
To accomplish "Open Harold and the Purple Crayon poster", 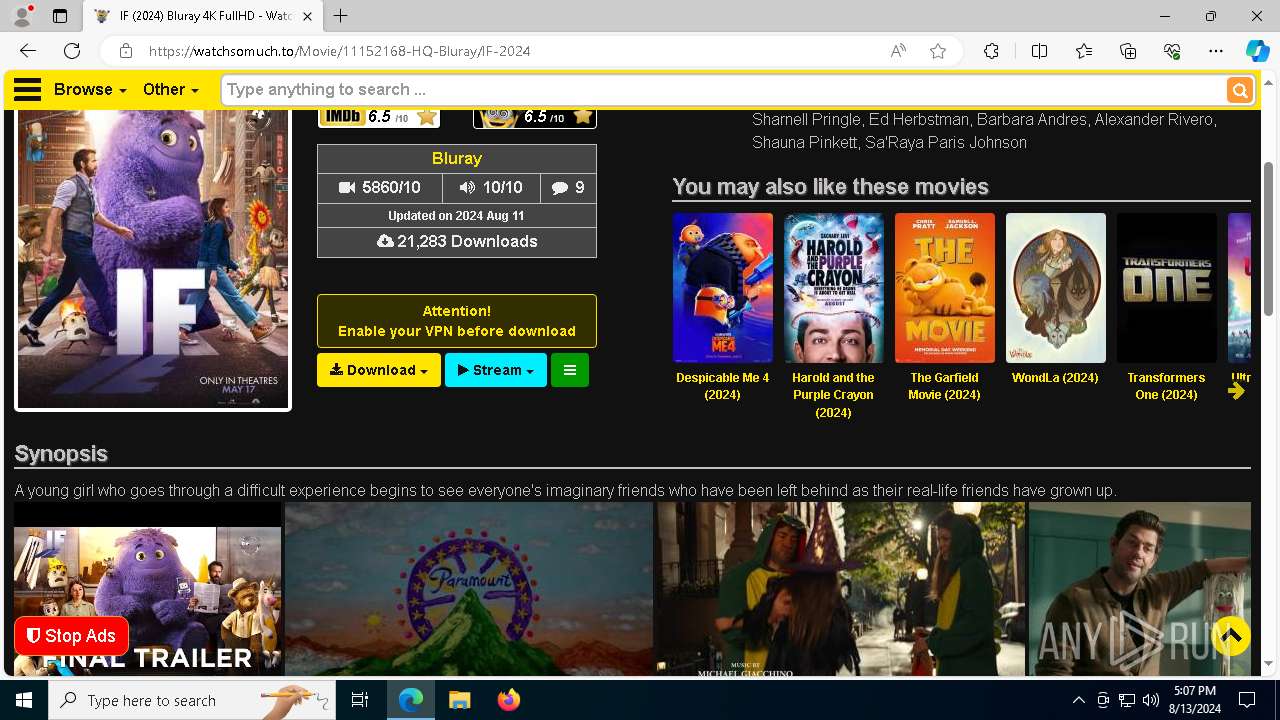I will [834, 288].
